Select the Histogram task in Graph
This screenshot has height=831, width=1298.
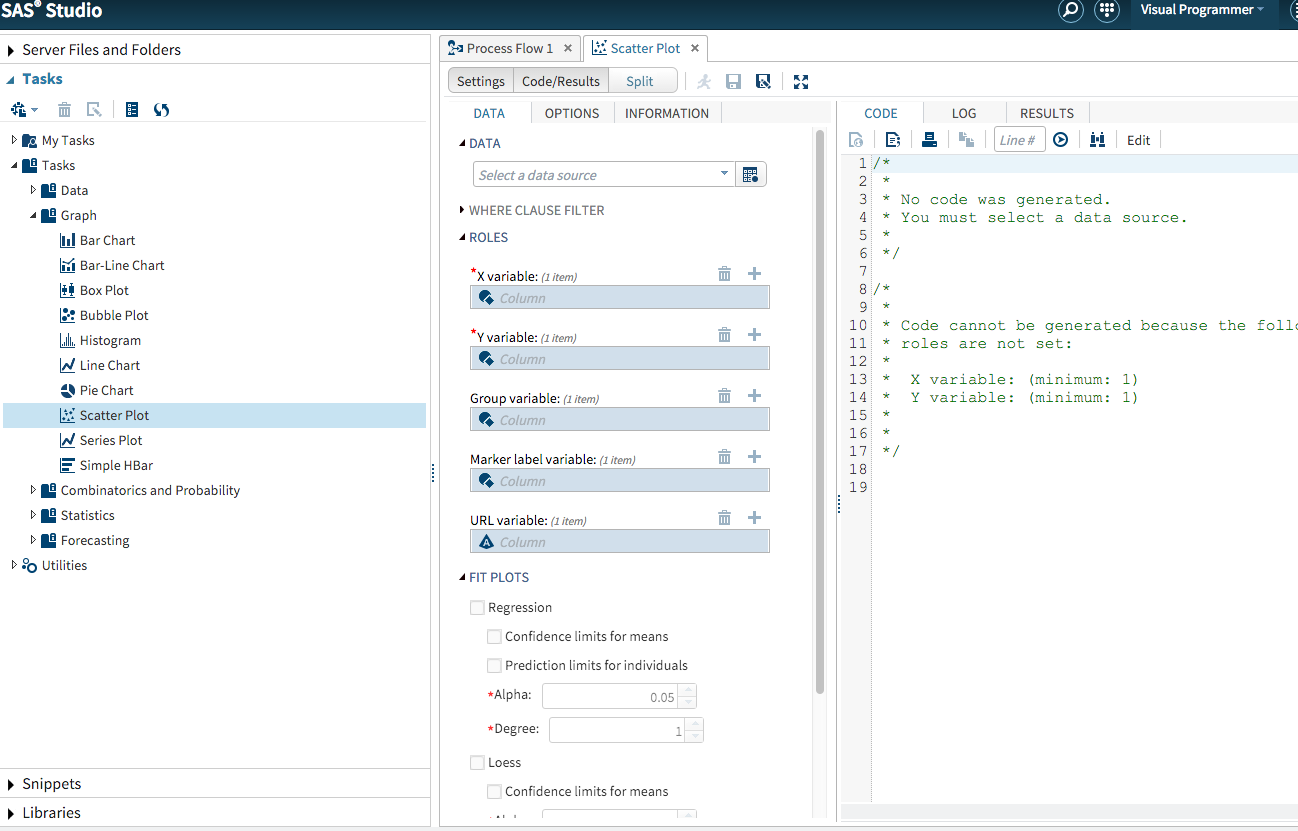coord(110,340)
